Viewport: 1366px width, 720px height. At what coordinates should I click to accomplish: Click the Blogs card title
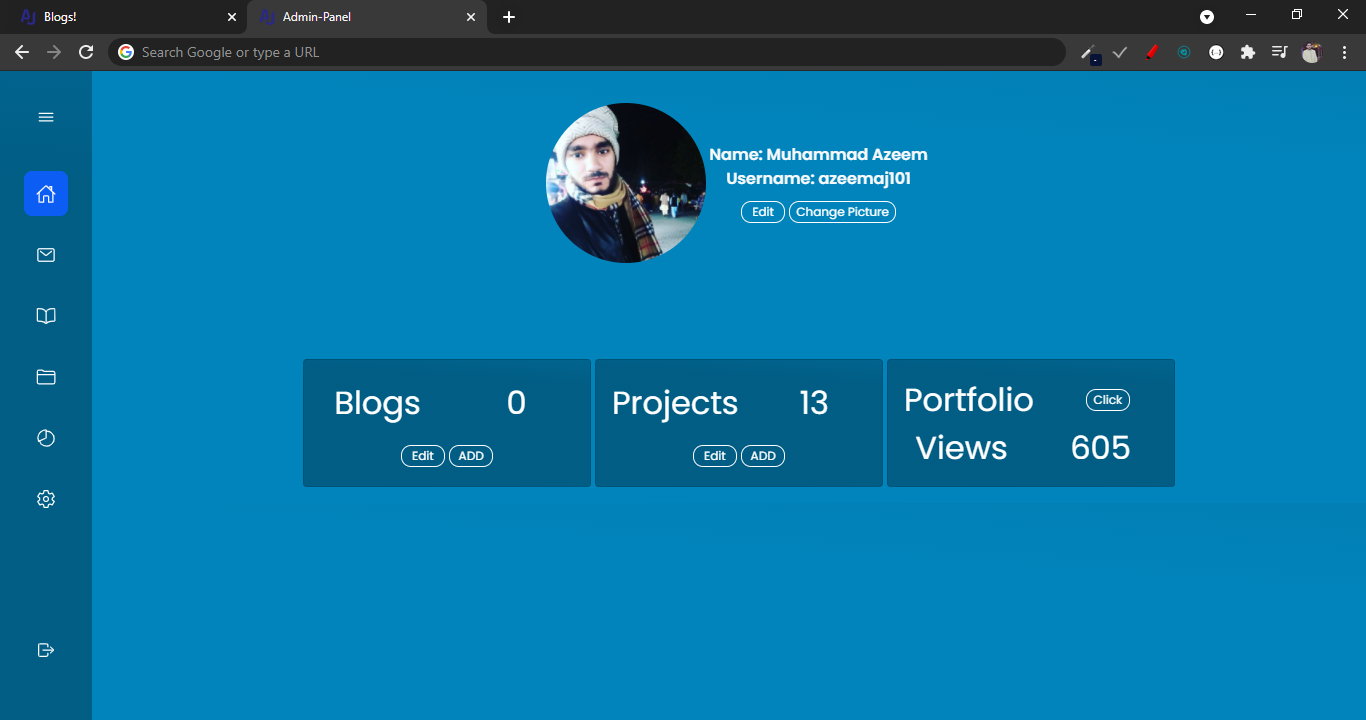(377, 403)
